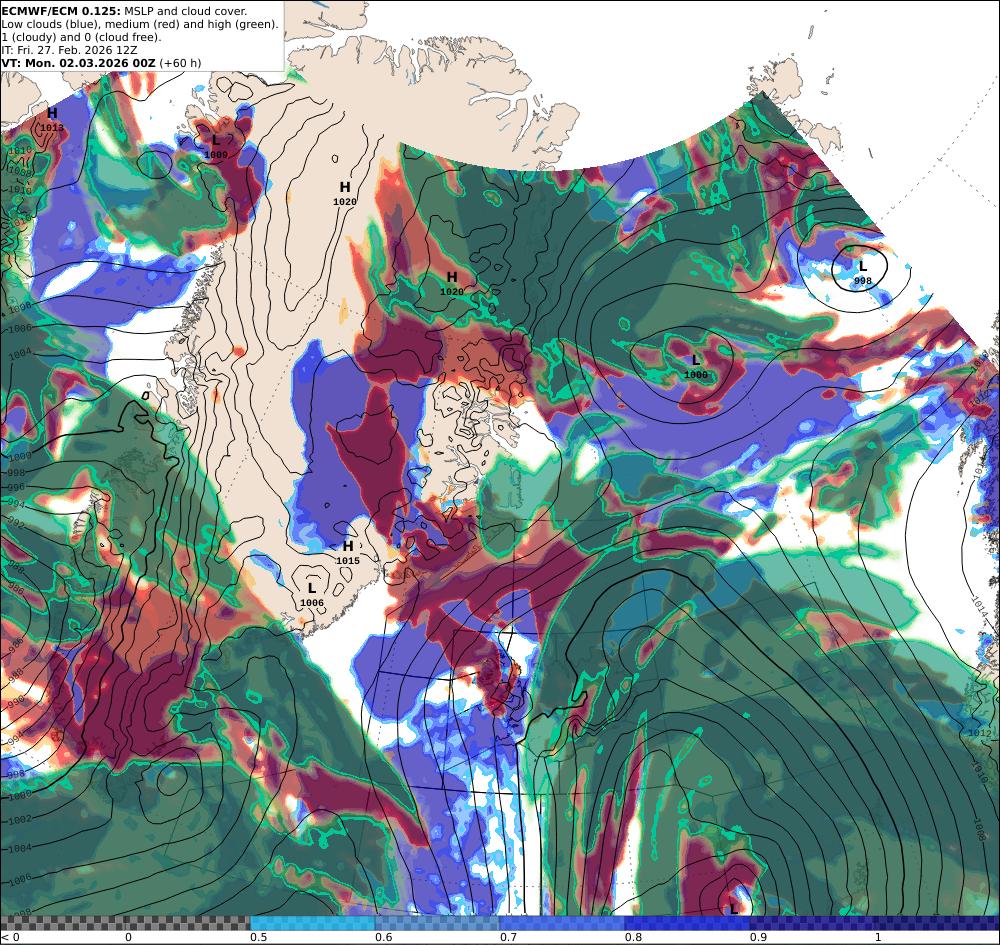
Task: Click the 'ECMWF/ECM 0.125' title text
Action: 61,11
